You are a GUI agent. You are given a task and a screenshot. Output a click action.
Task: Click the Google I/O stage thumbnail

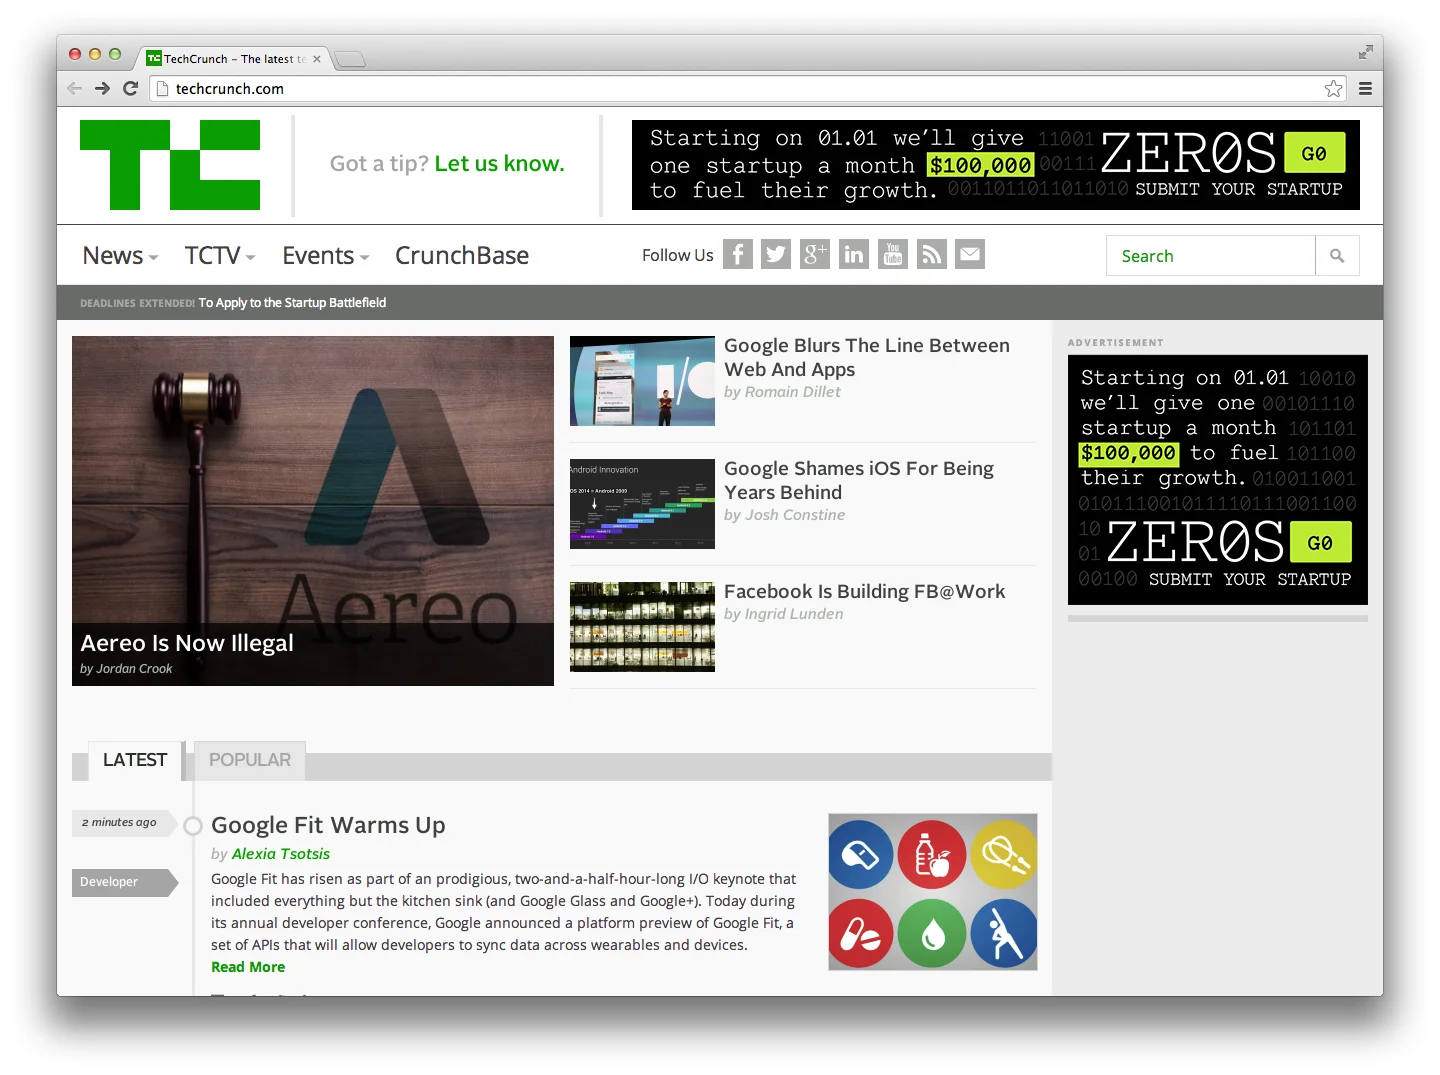click(x=642, y=381)
